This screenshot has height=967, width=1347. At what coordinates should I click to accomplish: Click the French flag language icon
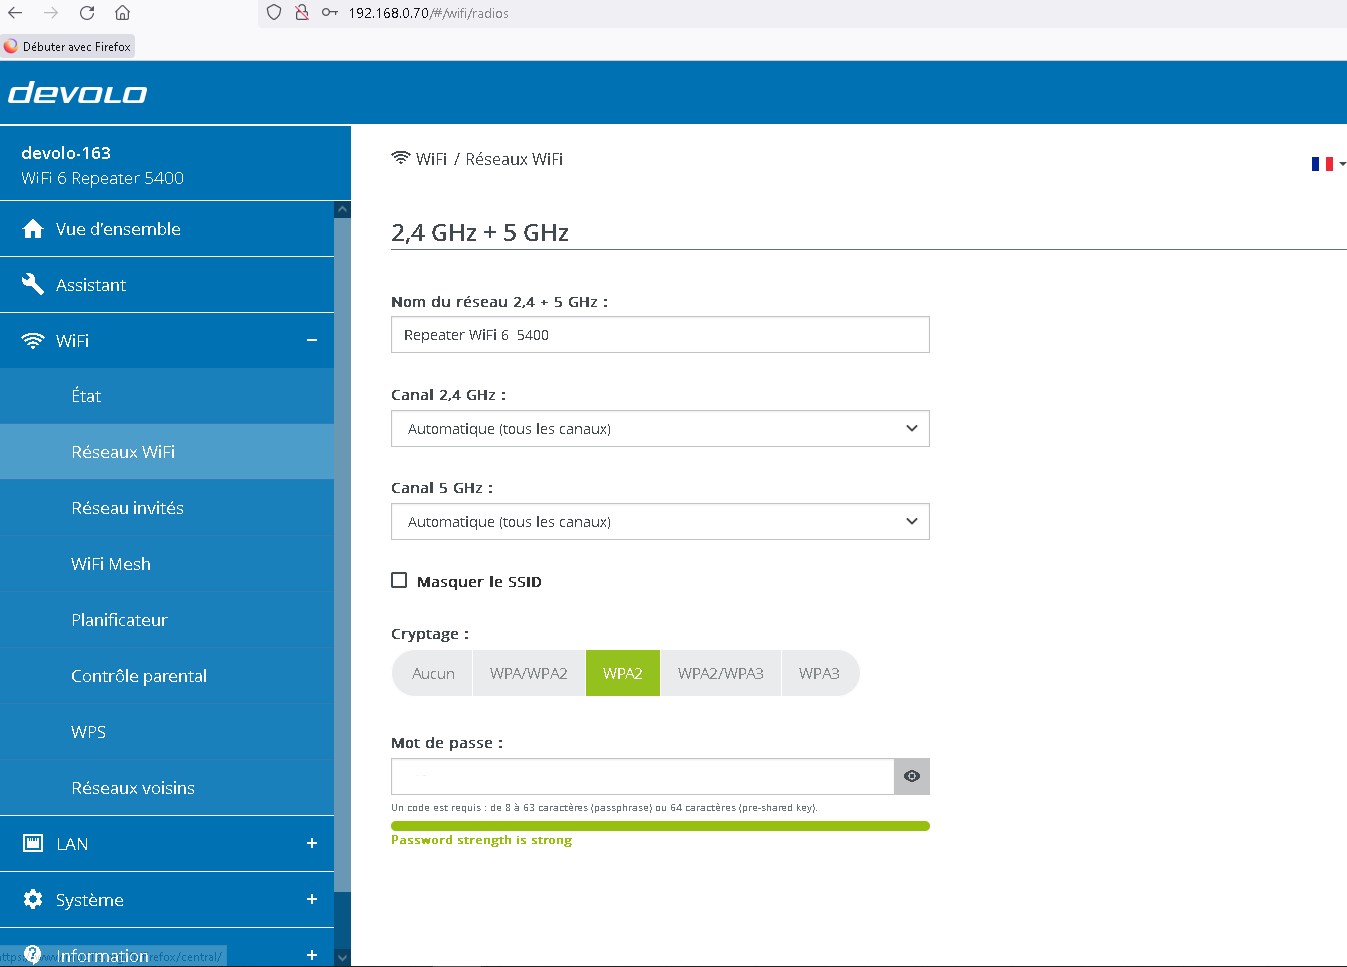point(1322,164)
